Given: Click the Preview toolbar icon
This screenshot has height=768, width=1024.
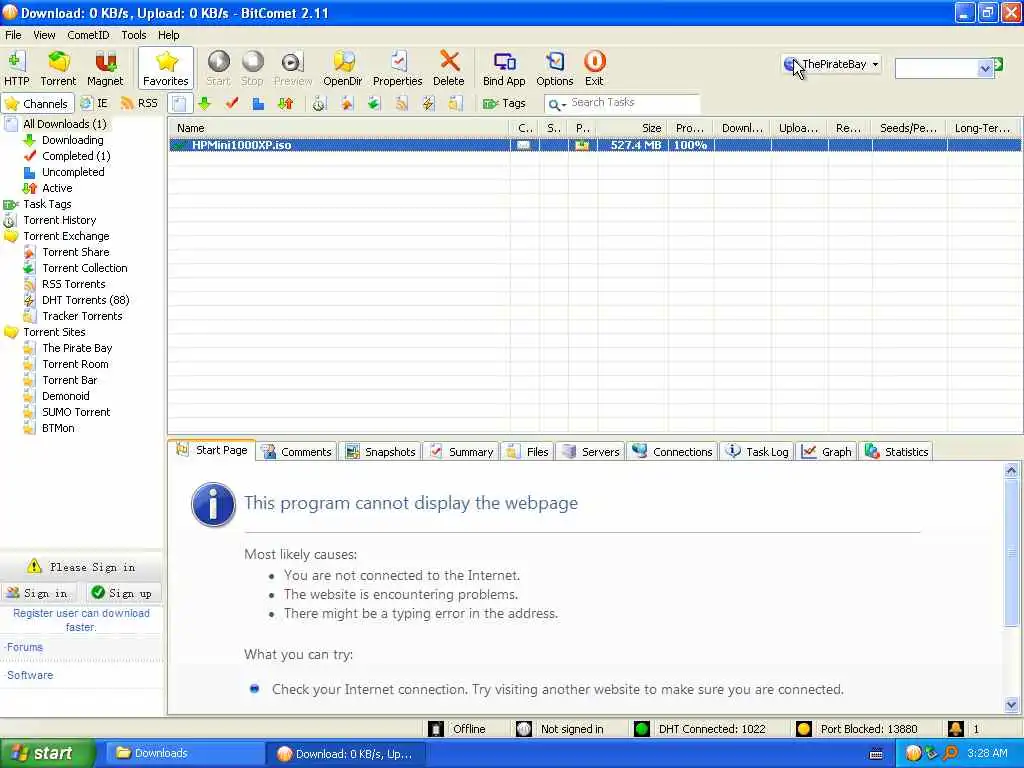Looking at the screenshot, I should 293,69.
